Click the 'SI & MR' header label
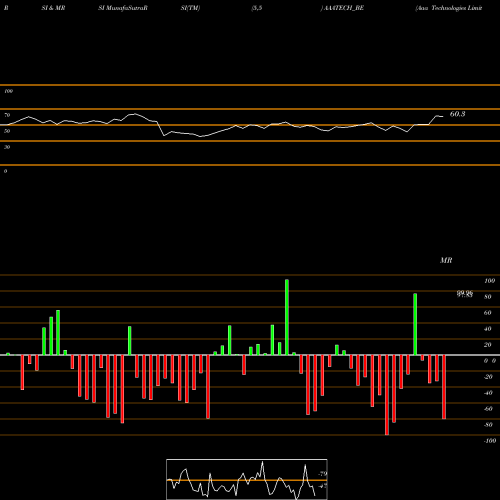The height and width of the screenshot is (500, 500). pyautogui.click(x=53, y=8)
